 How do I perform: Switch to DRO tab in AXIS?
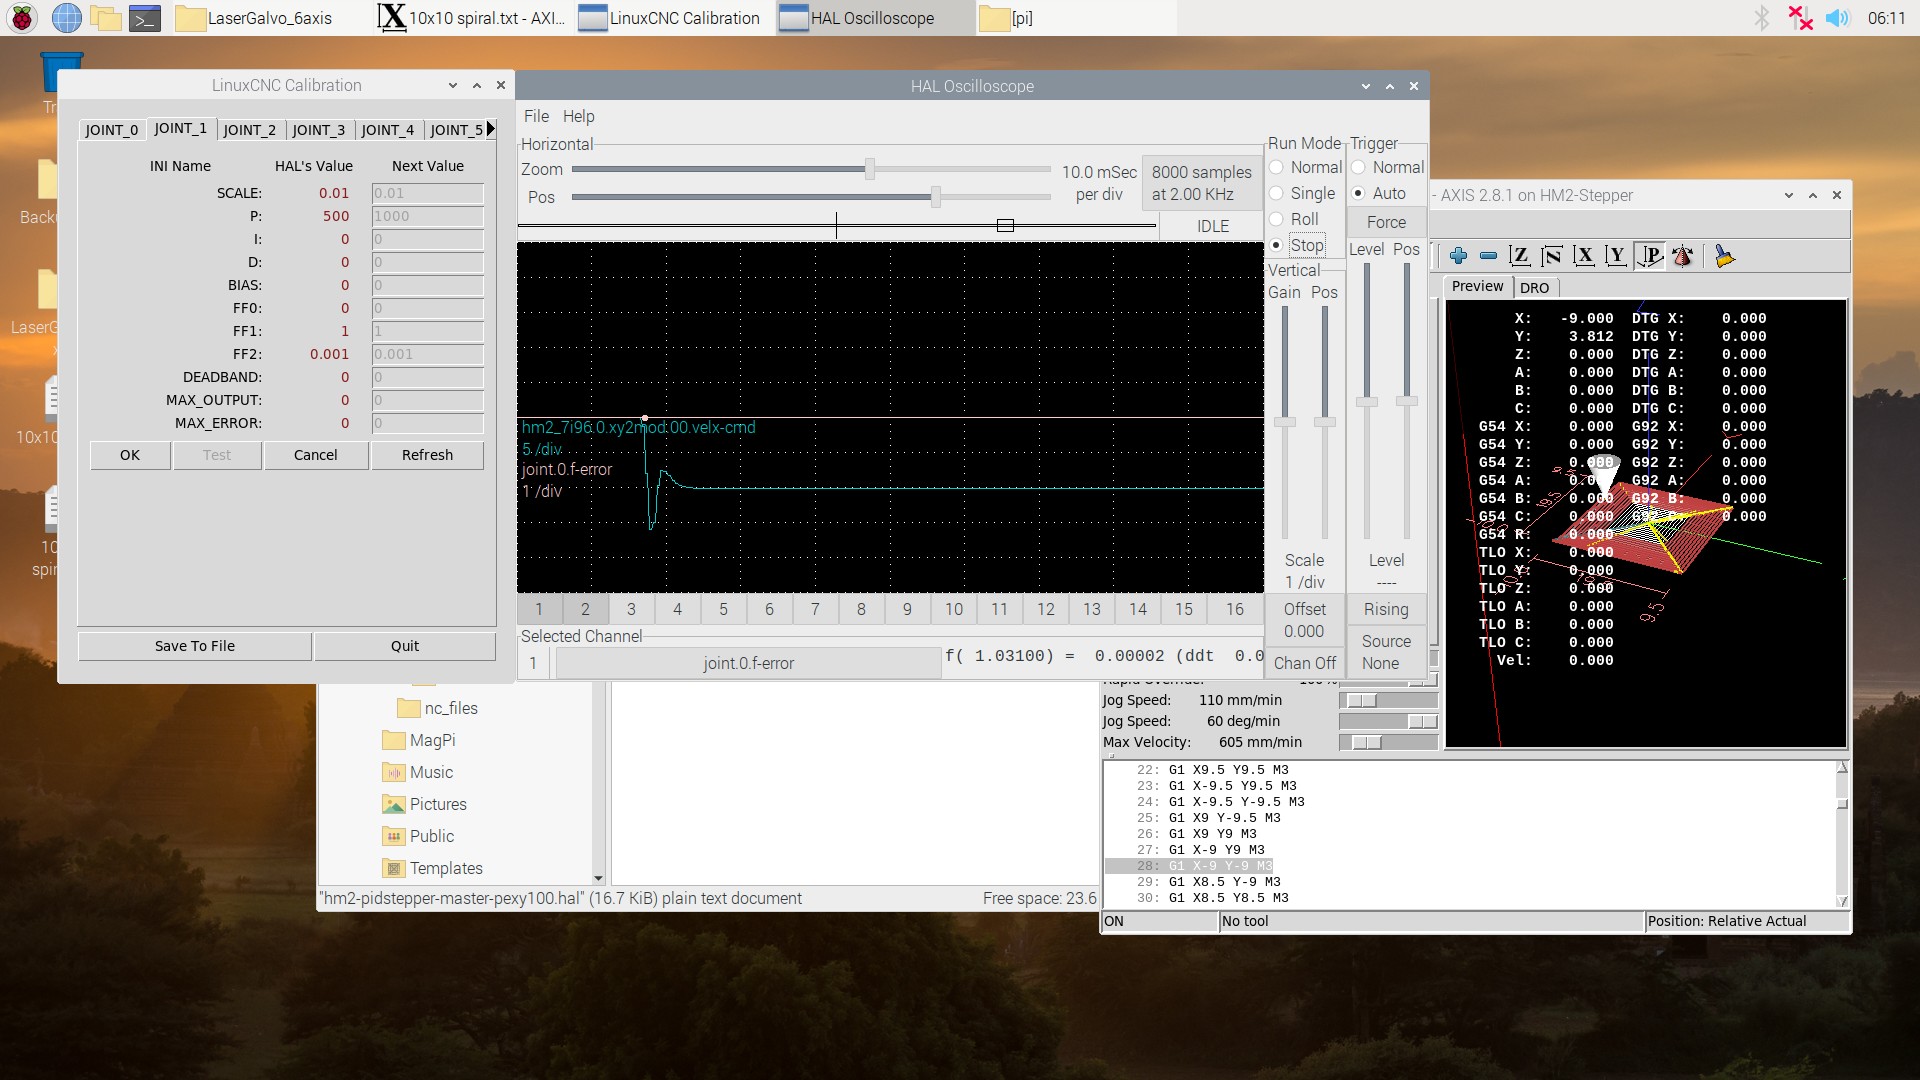[1534, 288]
